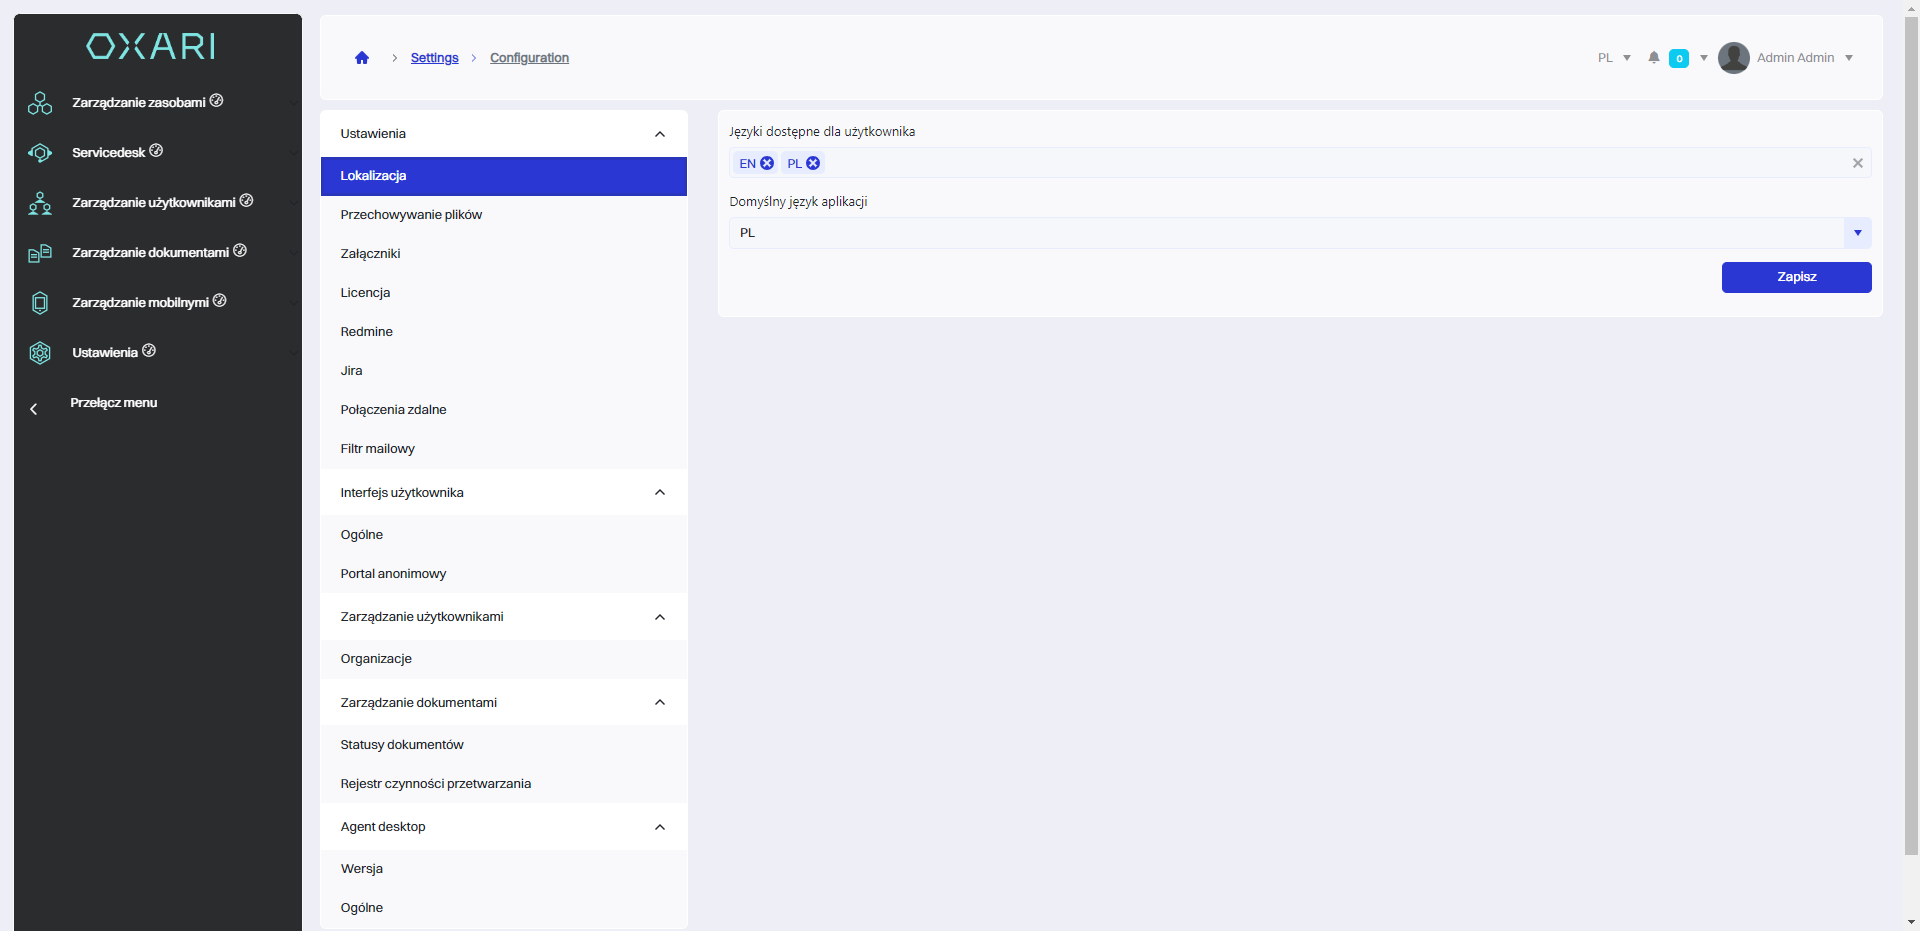
Task: Select Przechowywanie plików menu item
Action: click(411, 215)
